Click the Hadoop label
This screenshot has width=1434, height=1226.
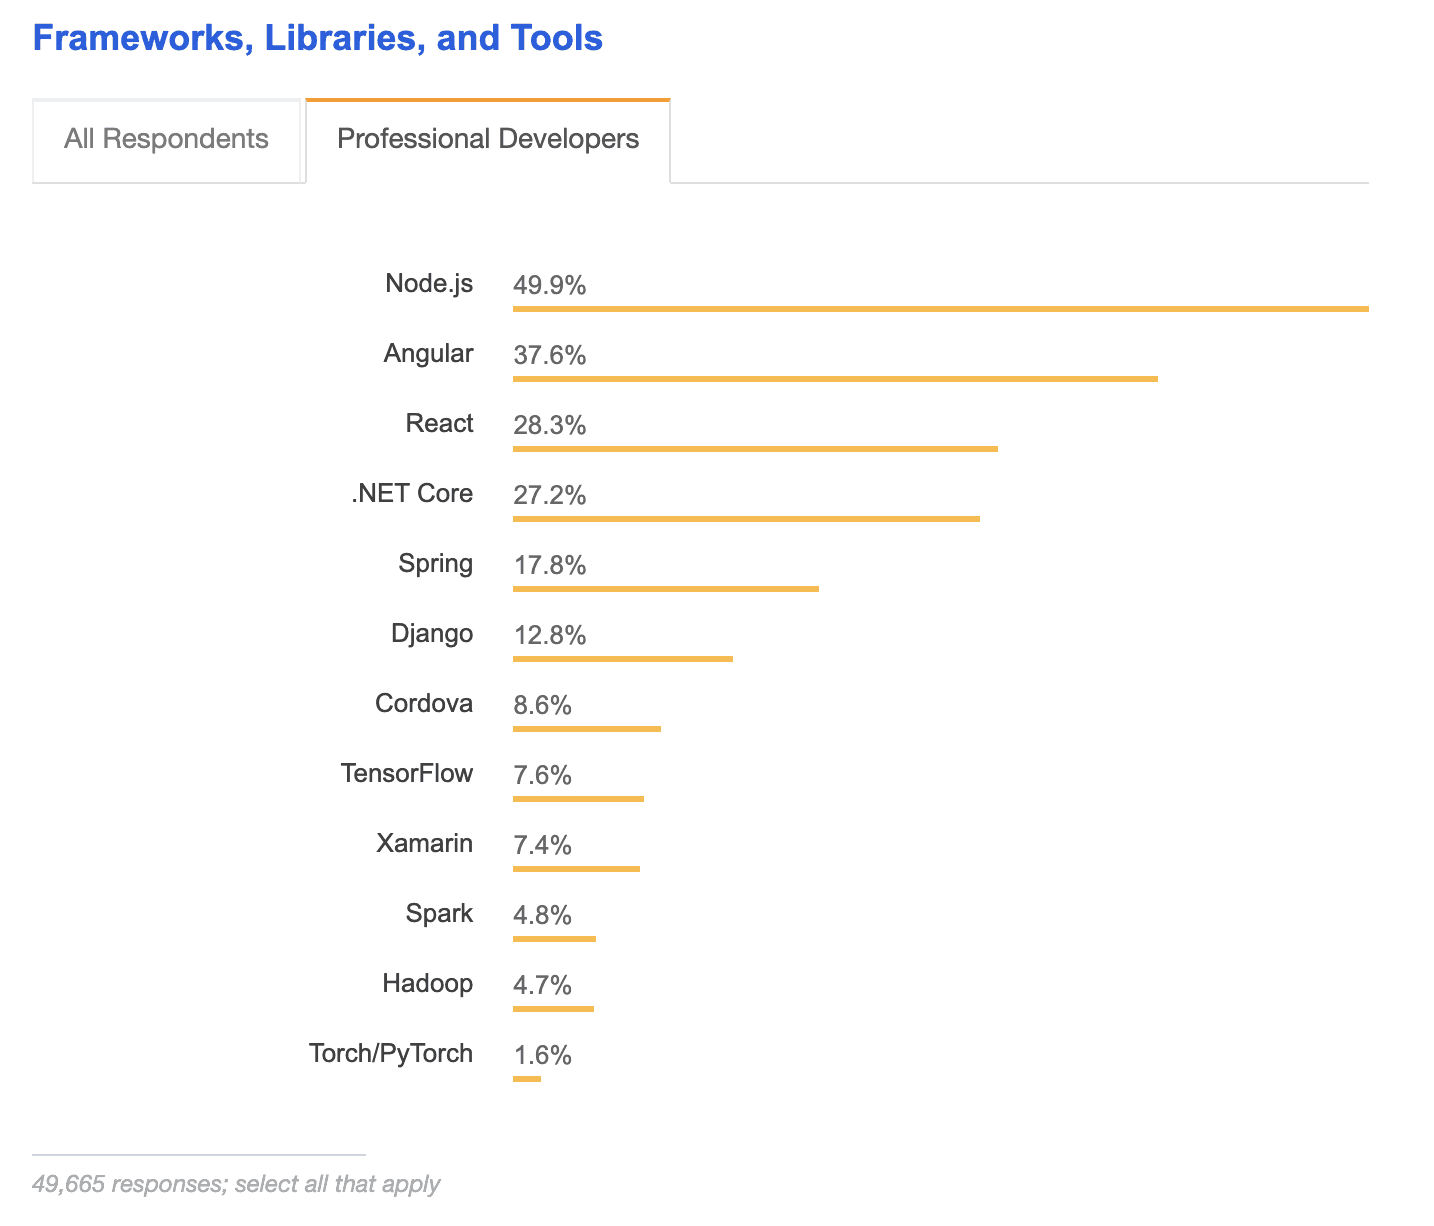[x=427, y=983]
